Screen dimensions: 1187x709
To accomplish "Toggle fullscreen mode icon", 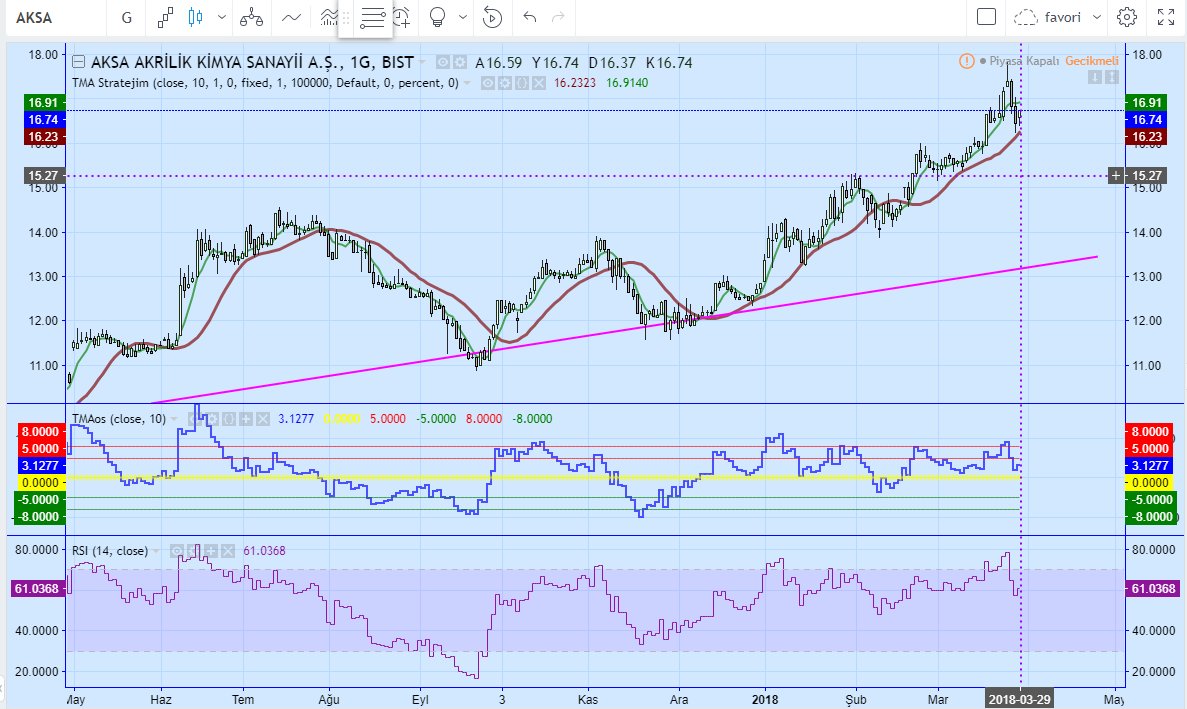I will pos(1166,17).
